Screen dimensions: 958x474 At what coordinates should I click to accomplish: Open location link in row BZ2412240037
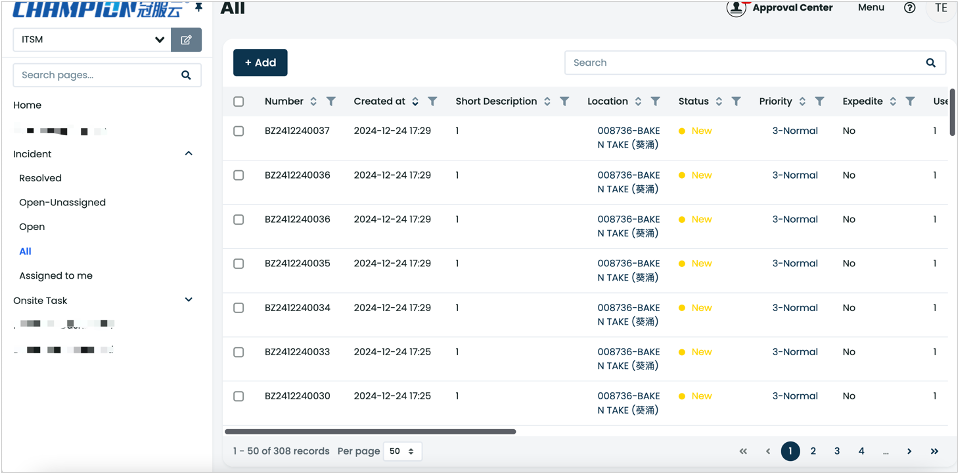pyautogui.click(x=629, y=138)
